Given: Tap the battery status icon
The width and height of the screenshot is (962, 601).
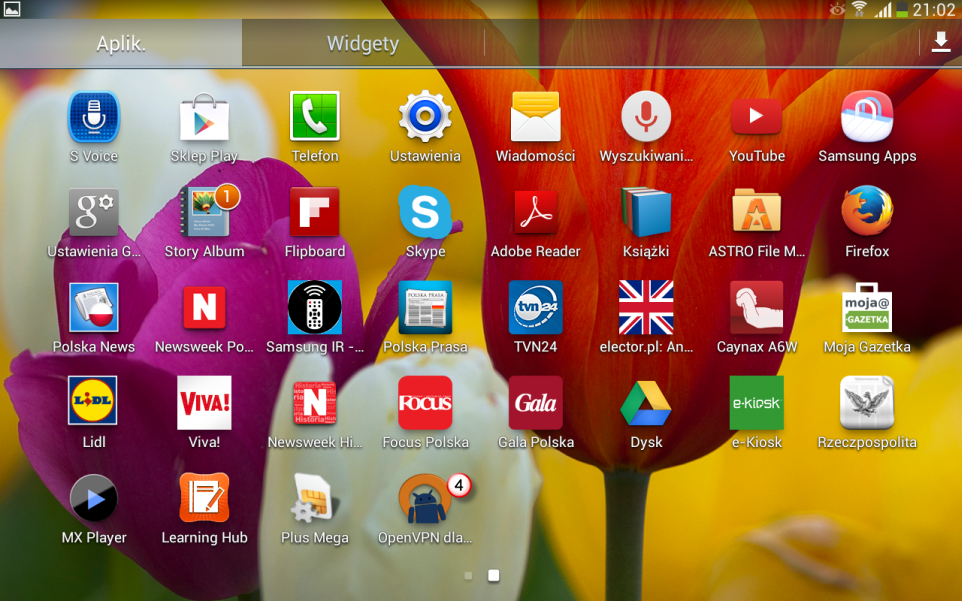Looking at the screenshot, I should [902, 9].
